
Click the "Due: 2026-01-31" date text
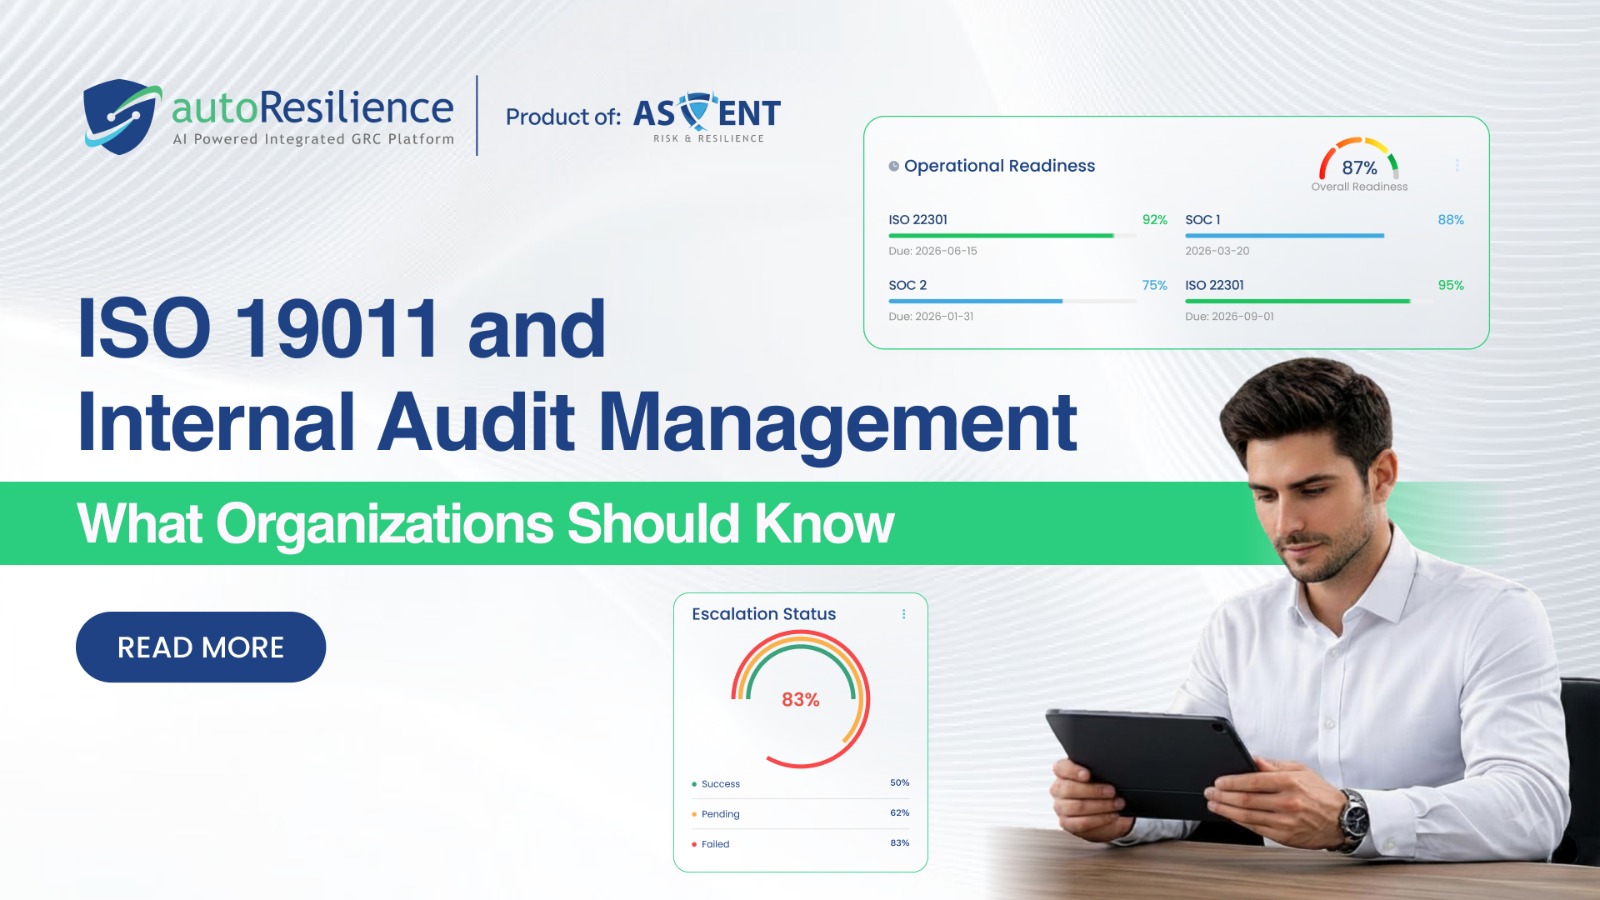(x=931, y=316)
